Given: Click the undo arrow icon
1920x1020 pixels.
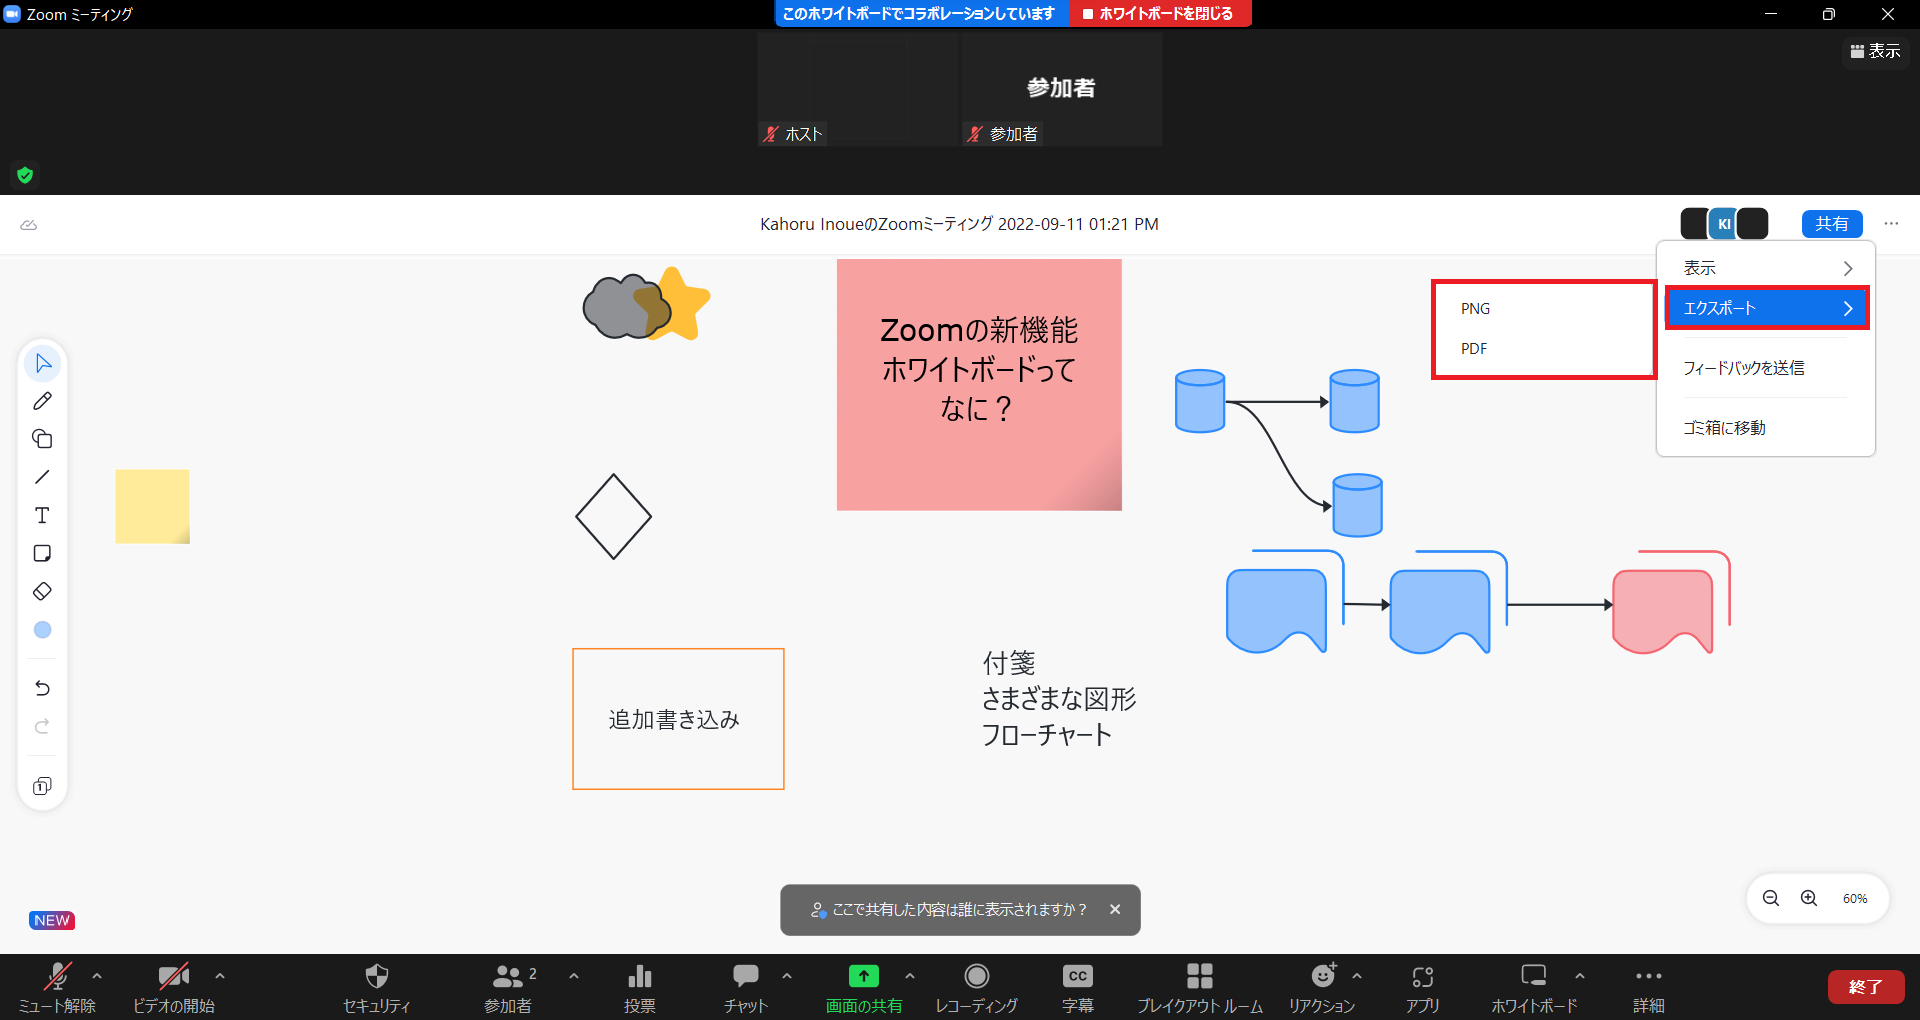Looking at the screenshot, I should tap(42, 688).
